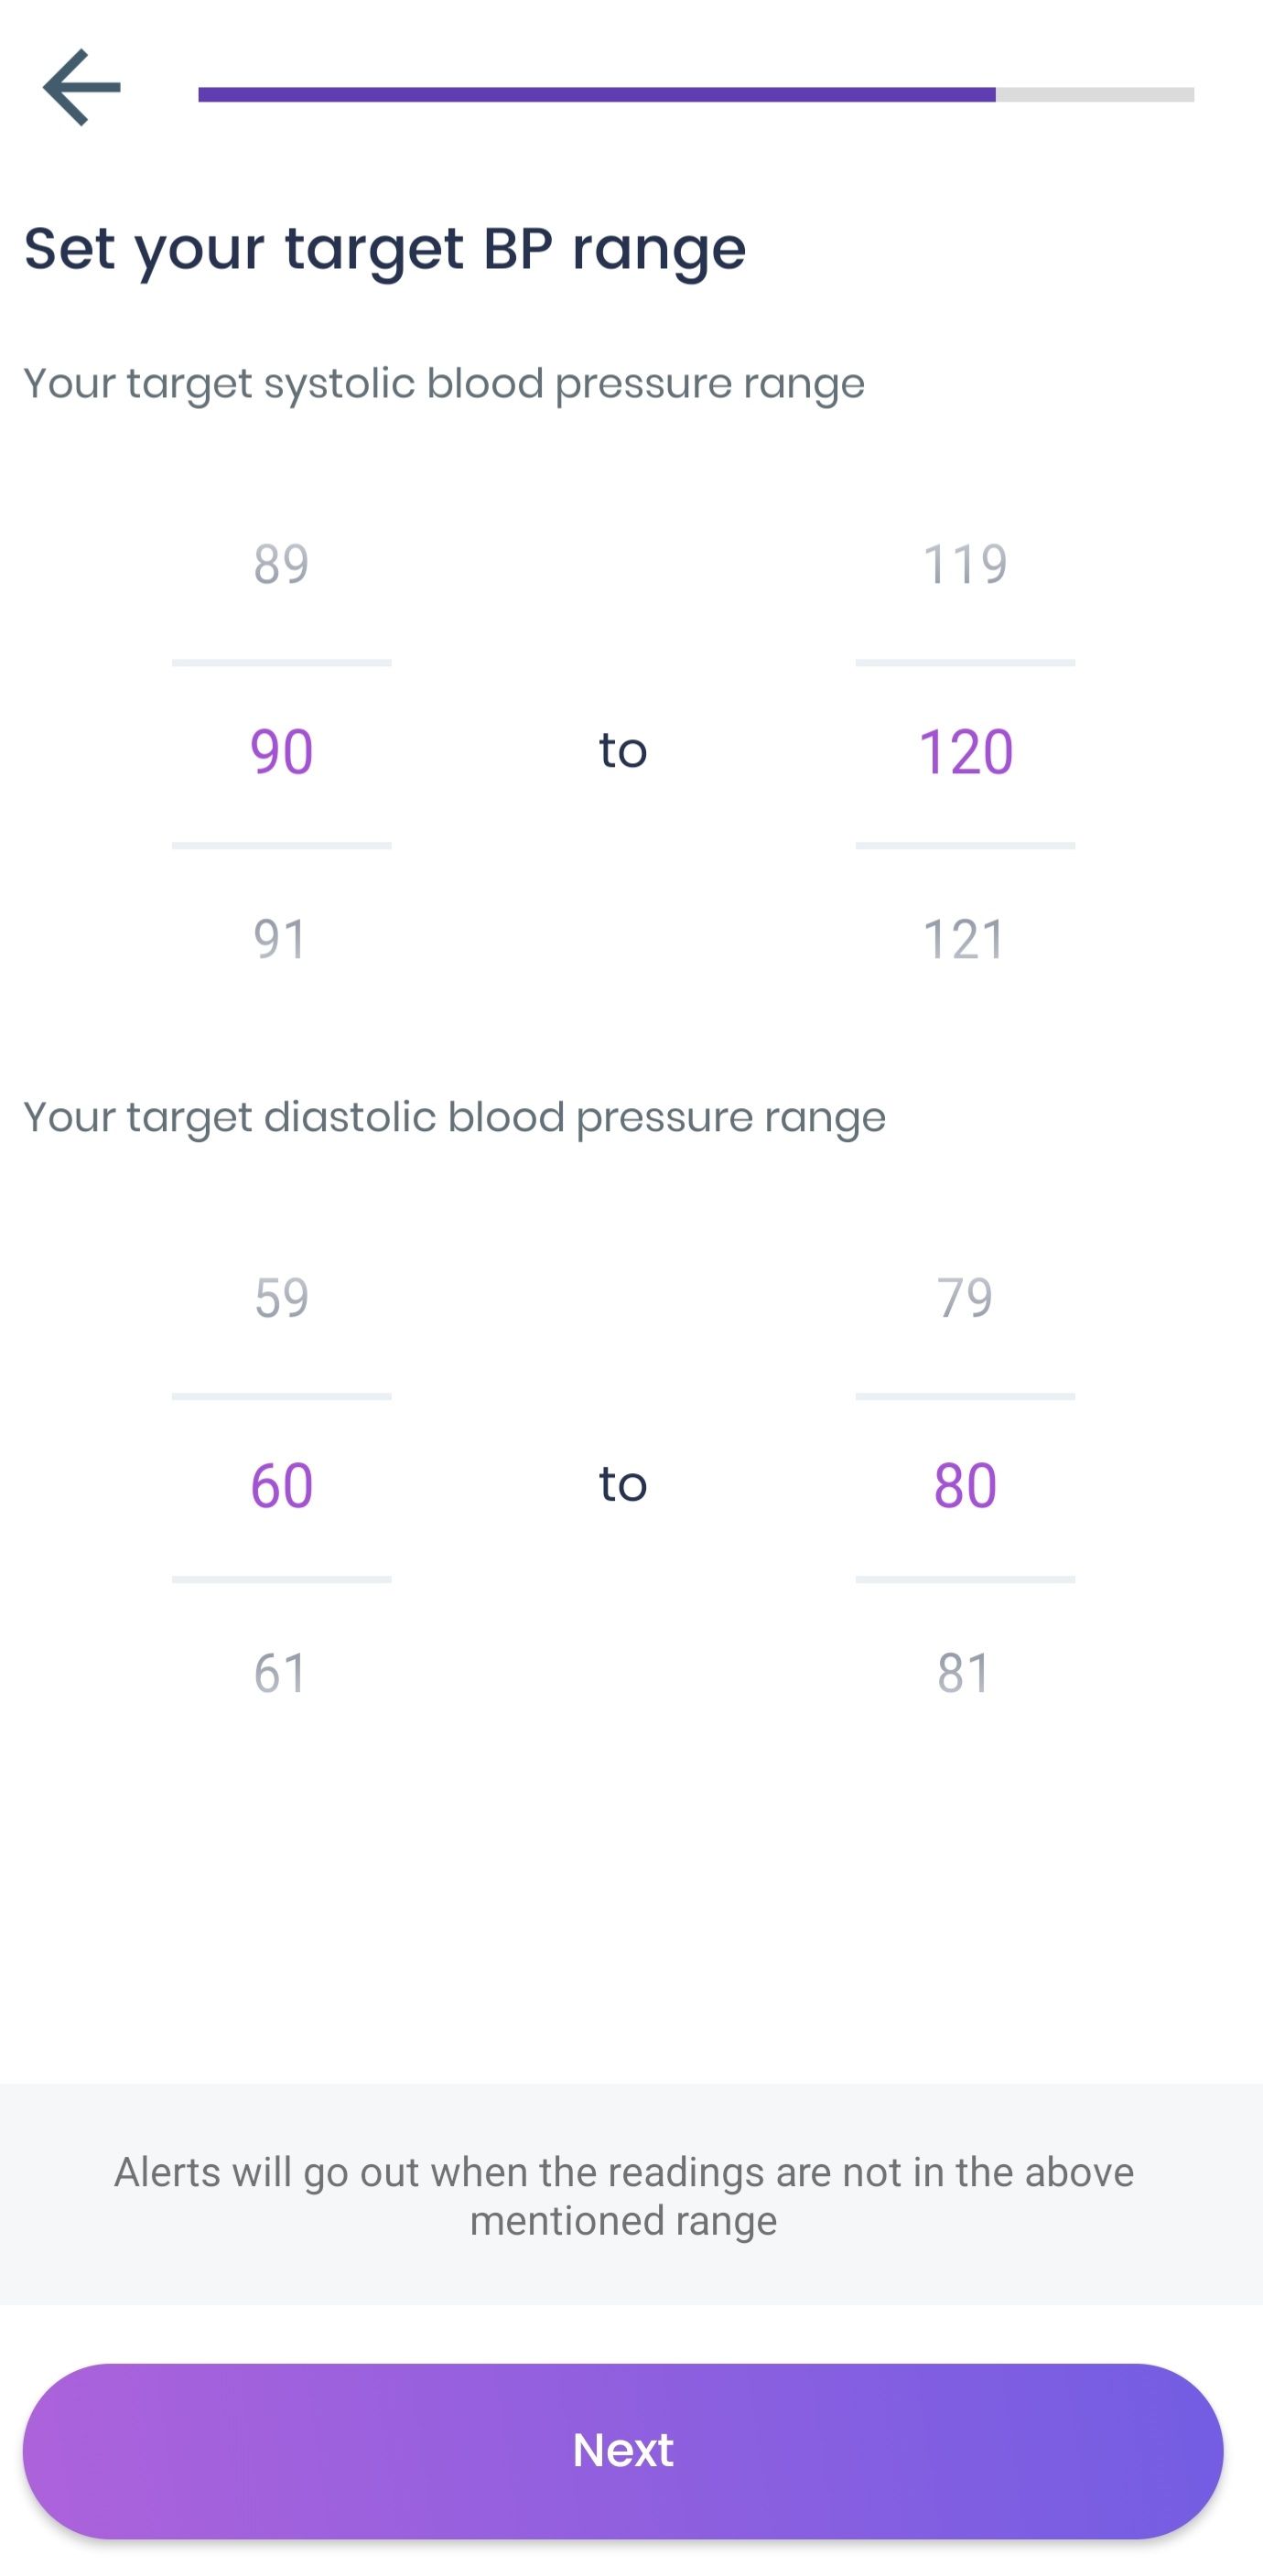Tap the systolic blood pressure range label
The width and height of the screenshot is (1263, 2576).
(x=444, y=384)
